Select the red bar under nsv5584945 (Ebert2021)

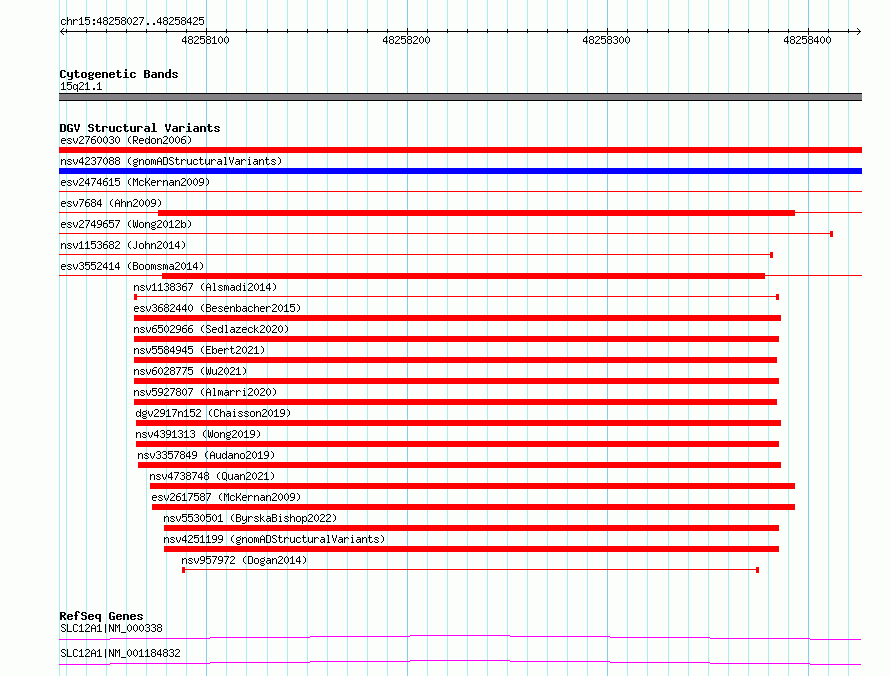455,360
